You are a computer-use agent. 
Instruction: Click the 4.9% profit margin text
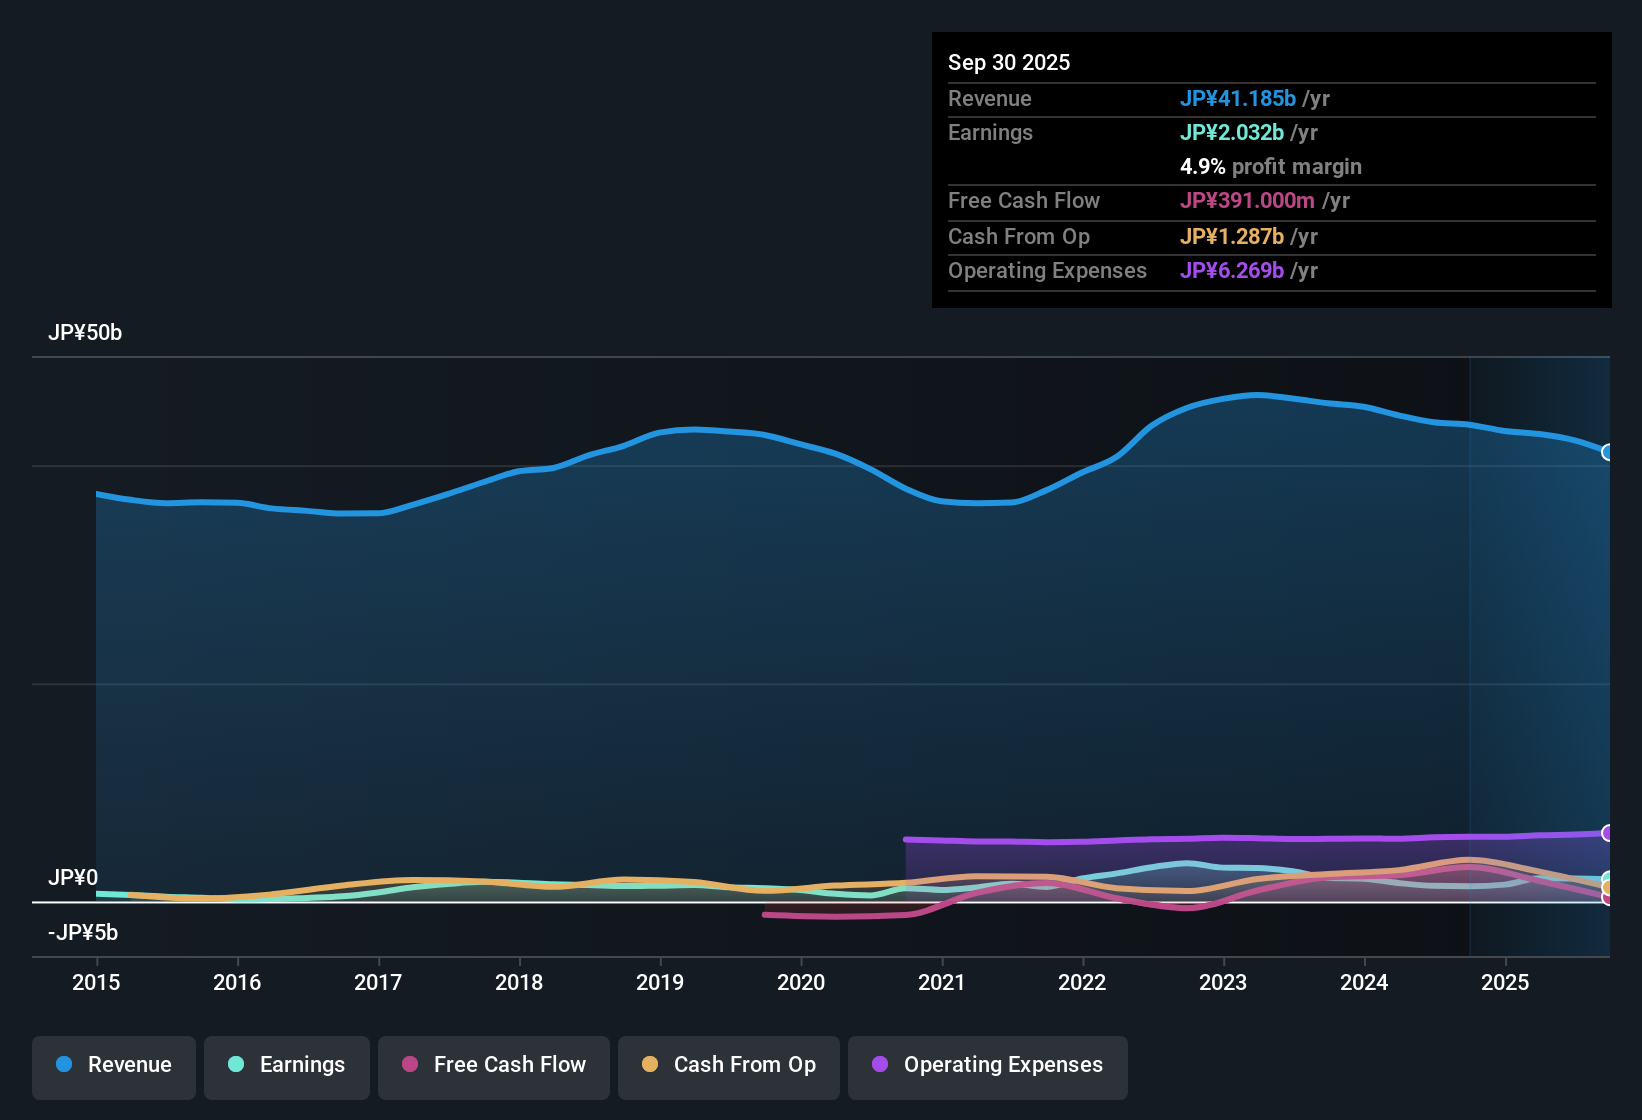1271,167
